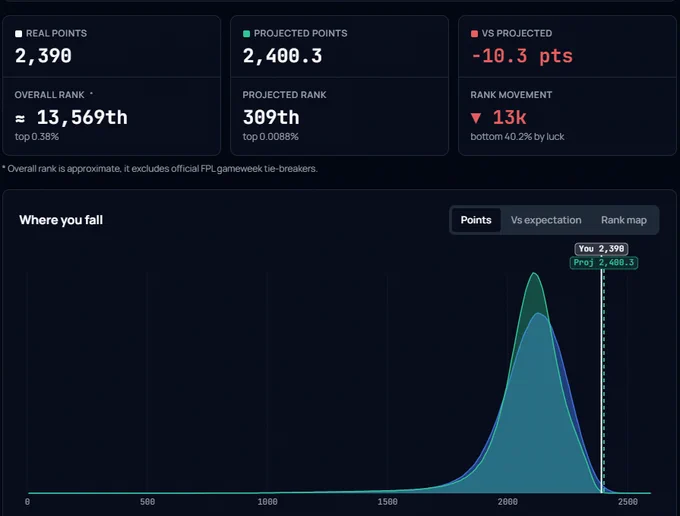This screenshot has height=516, width=680.
Task: Click the 'OVERALL RANK' label
Action: (x=49, y=95)
